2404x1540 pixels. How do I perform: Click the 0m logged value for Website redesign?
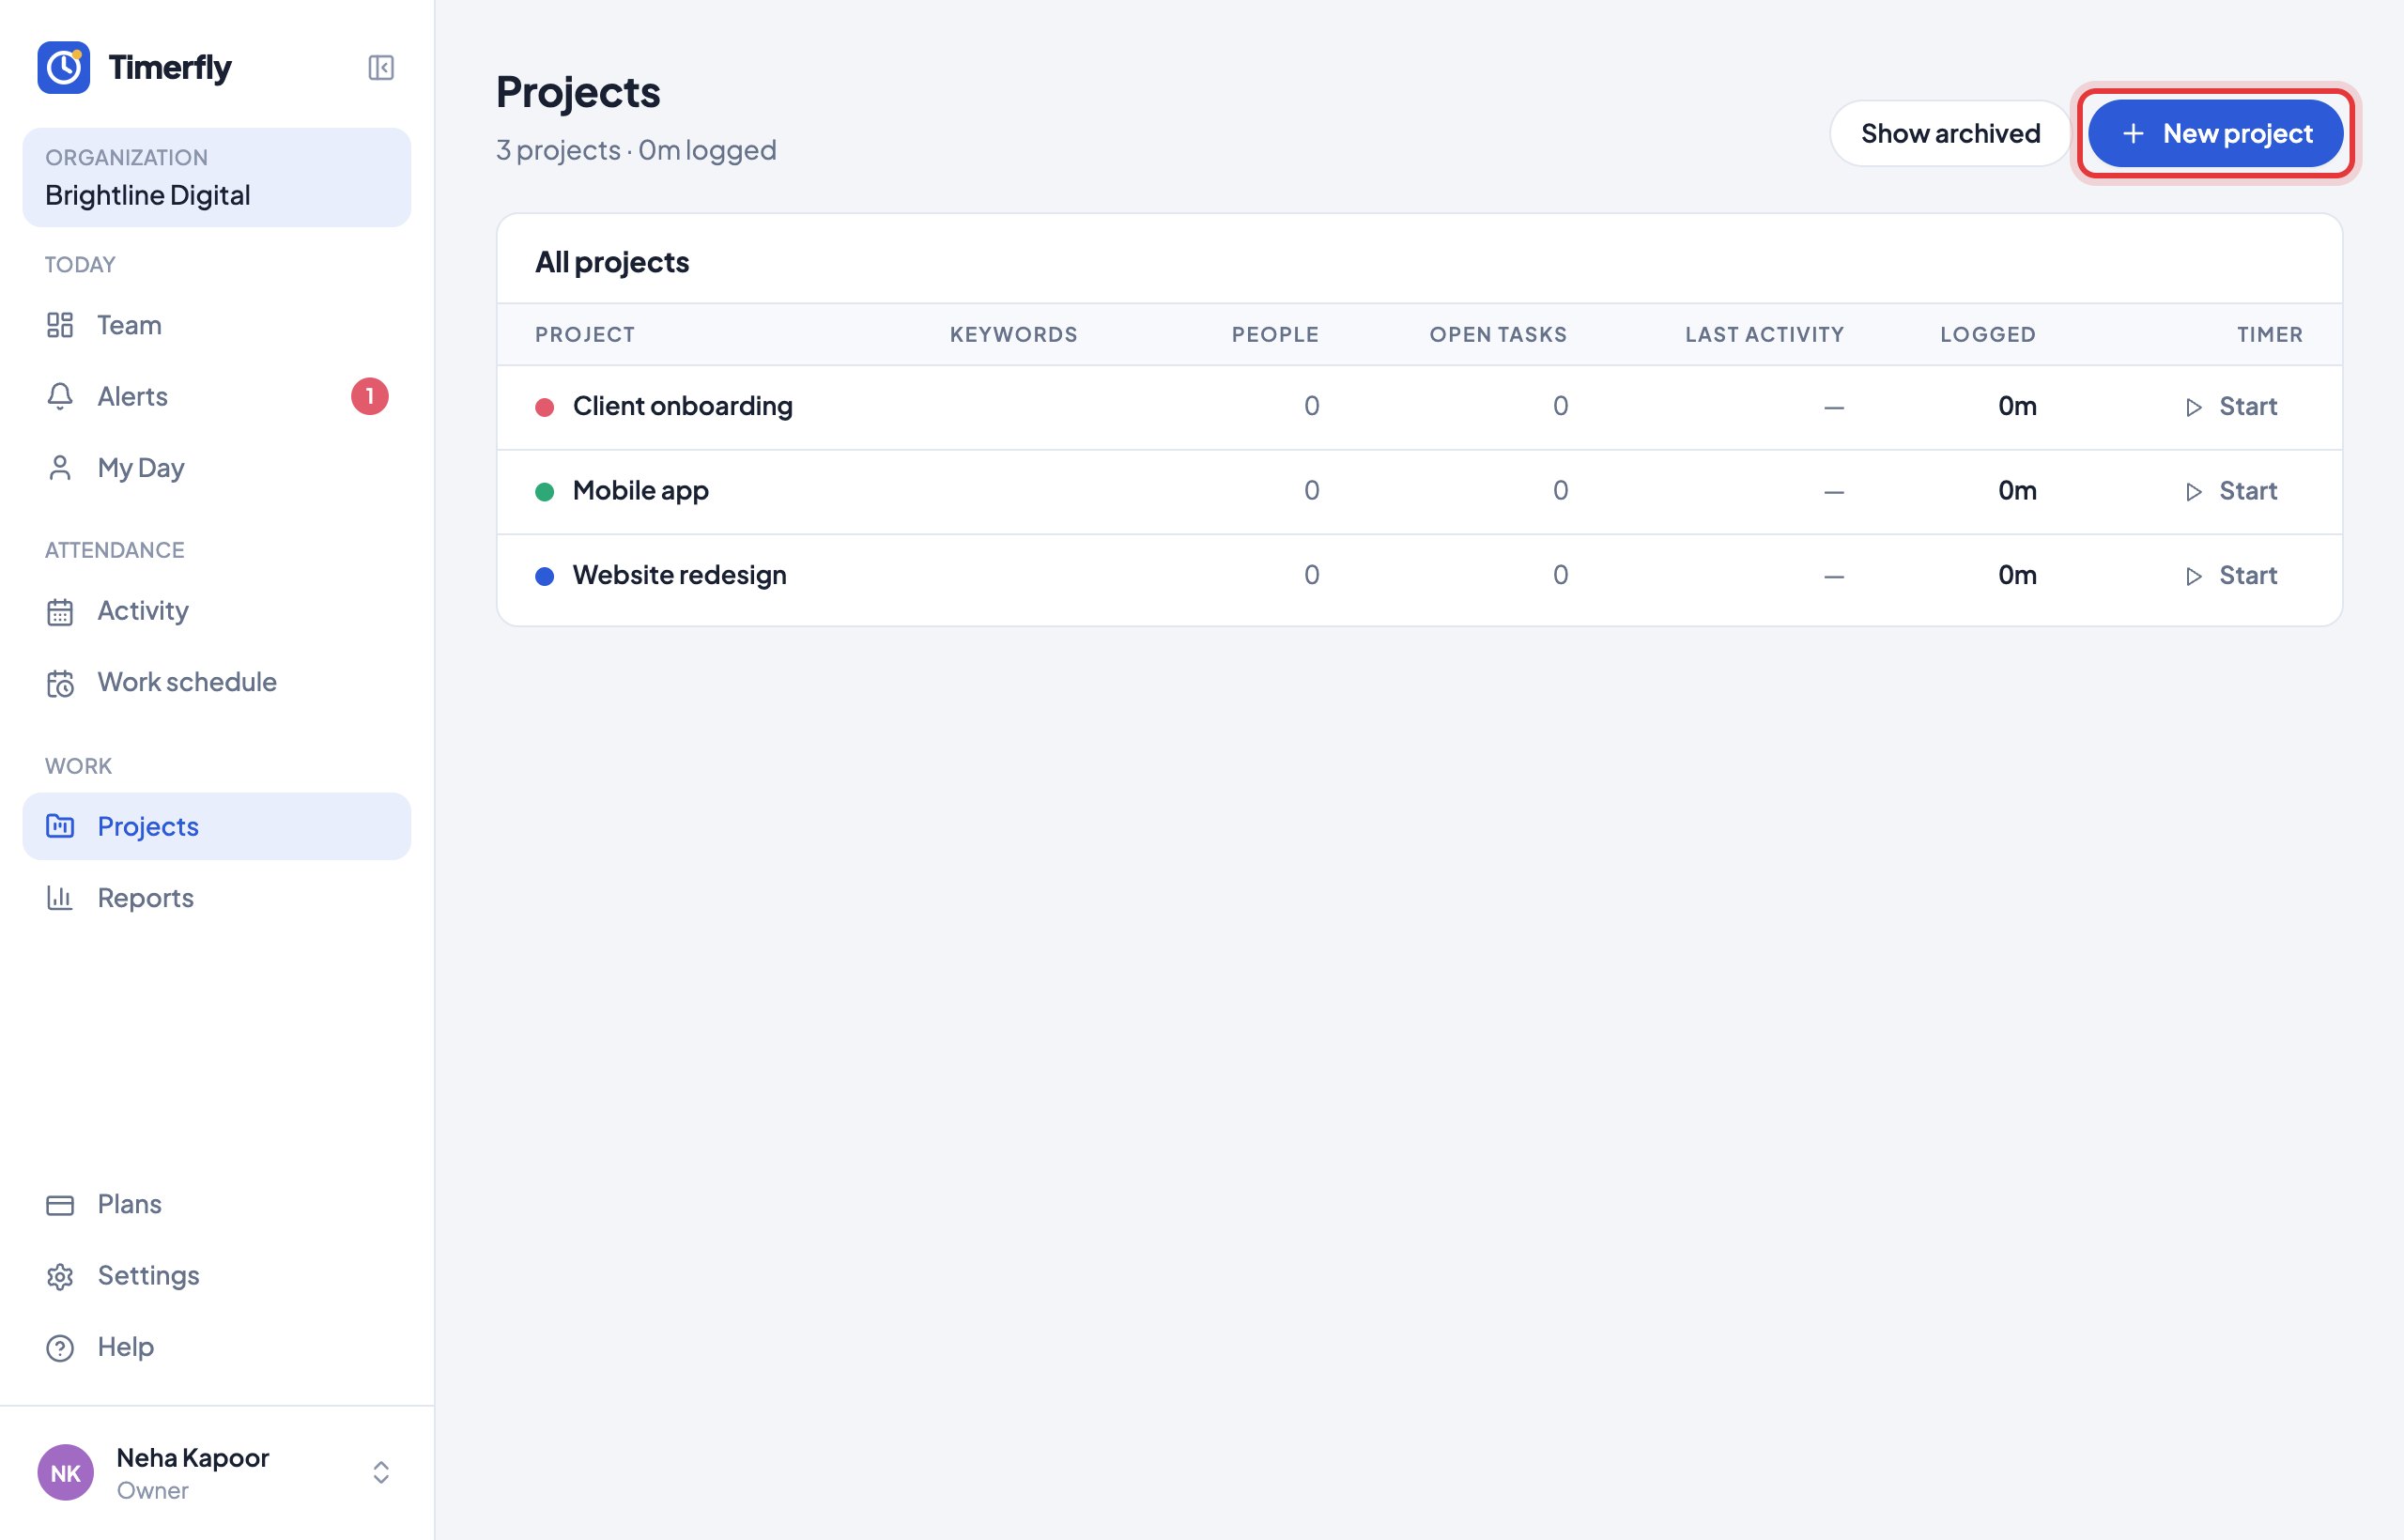tap(2017, 575)
